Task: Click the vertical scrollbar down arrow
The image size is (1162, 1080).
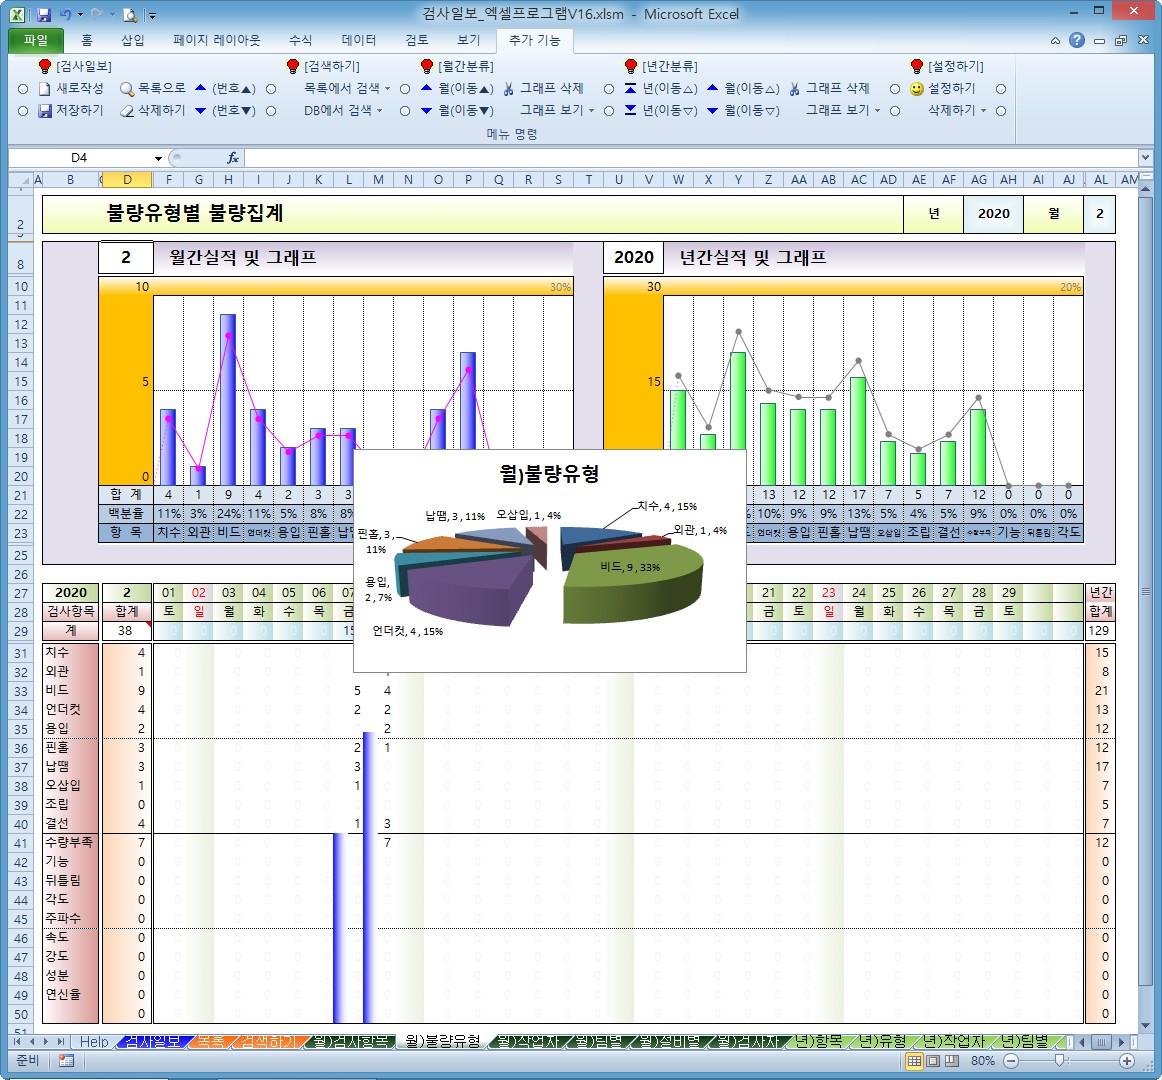Action: (x=1146, y=1026)
